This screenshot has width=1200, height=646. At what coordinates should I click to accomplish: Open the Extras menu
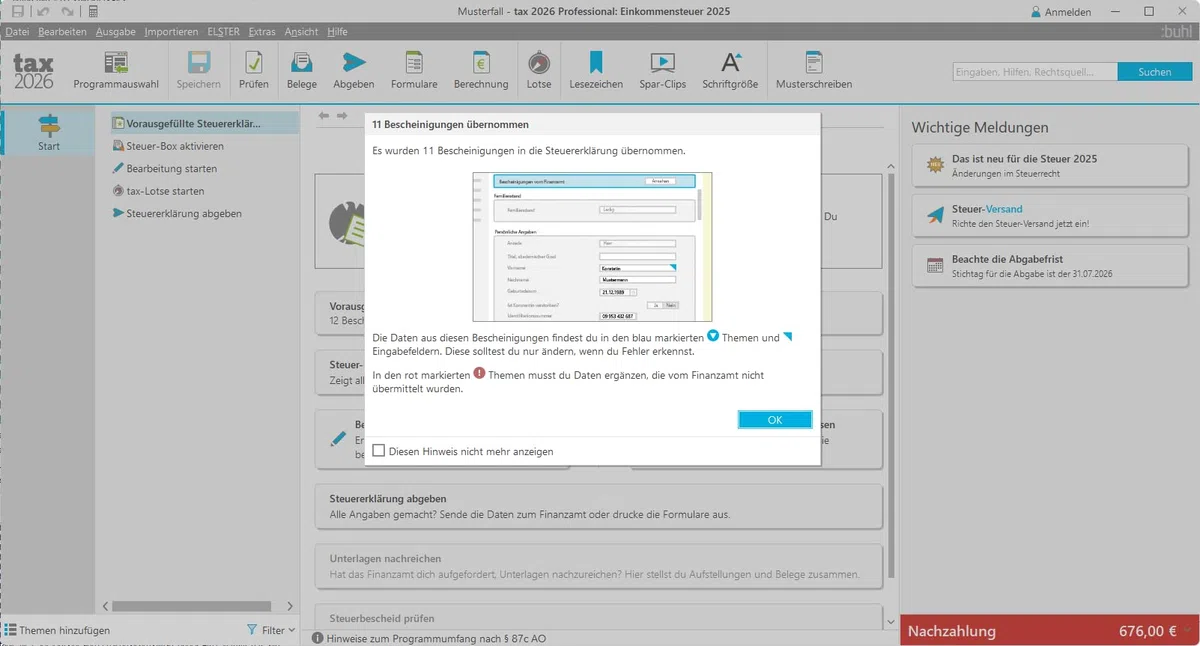262,31
